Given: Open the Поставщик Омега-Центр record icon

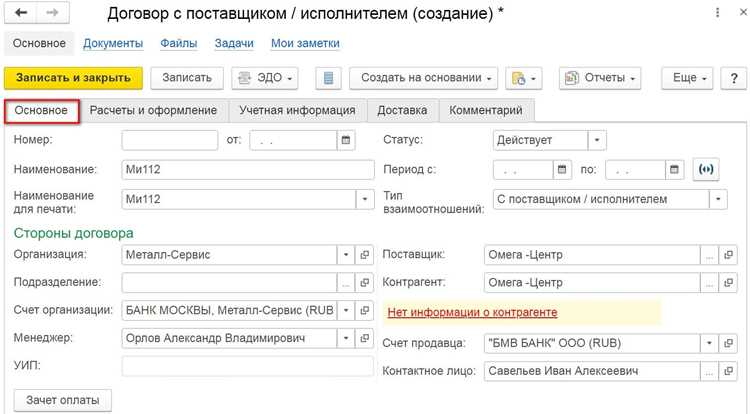Looking at the screenshot, I should pos(728,255).
